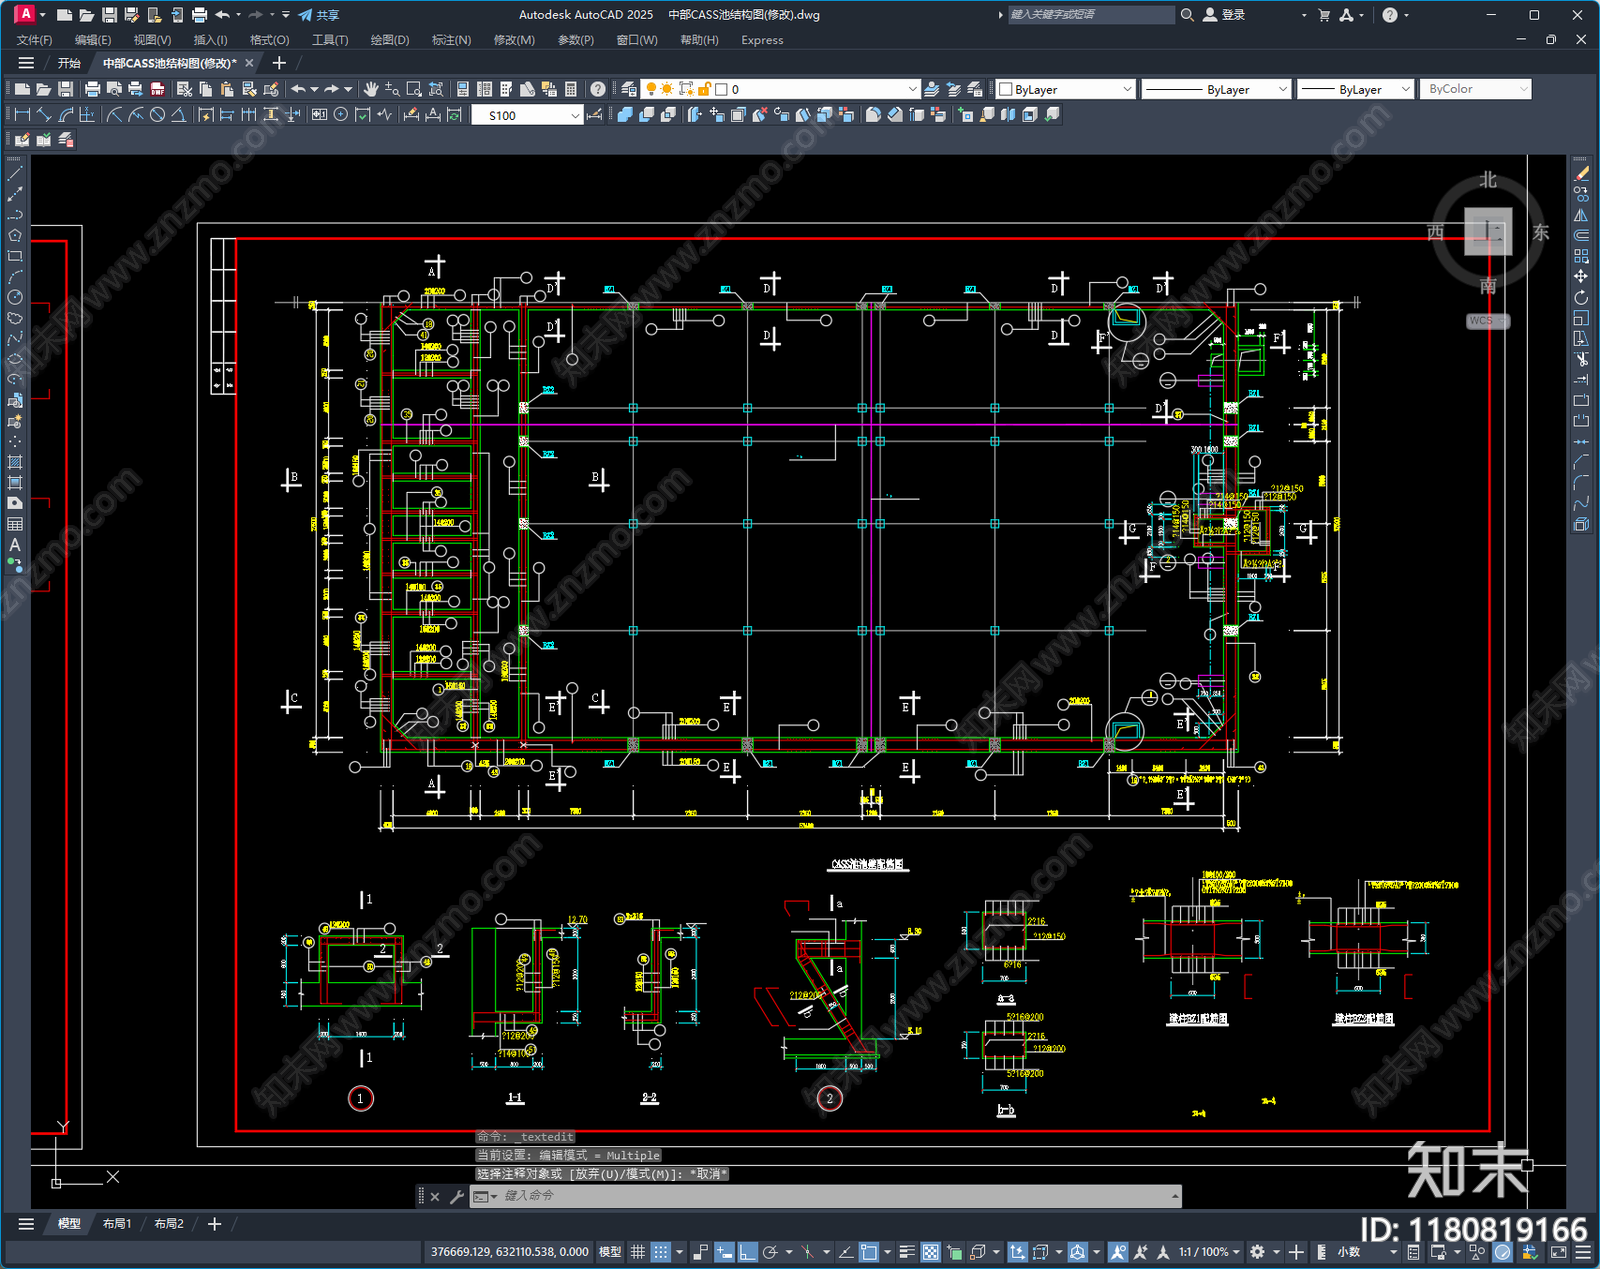
Task: Open the Layer Properties Manager icon
Action: click(629, 89)
